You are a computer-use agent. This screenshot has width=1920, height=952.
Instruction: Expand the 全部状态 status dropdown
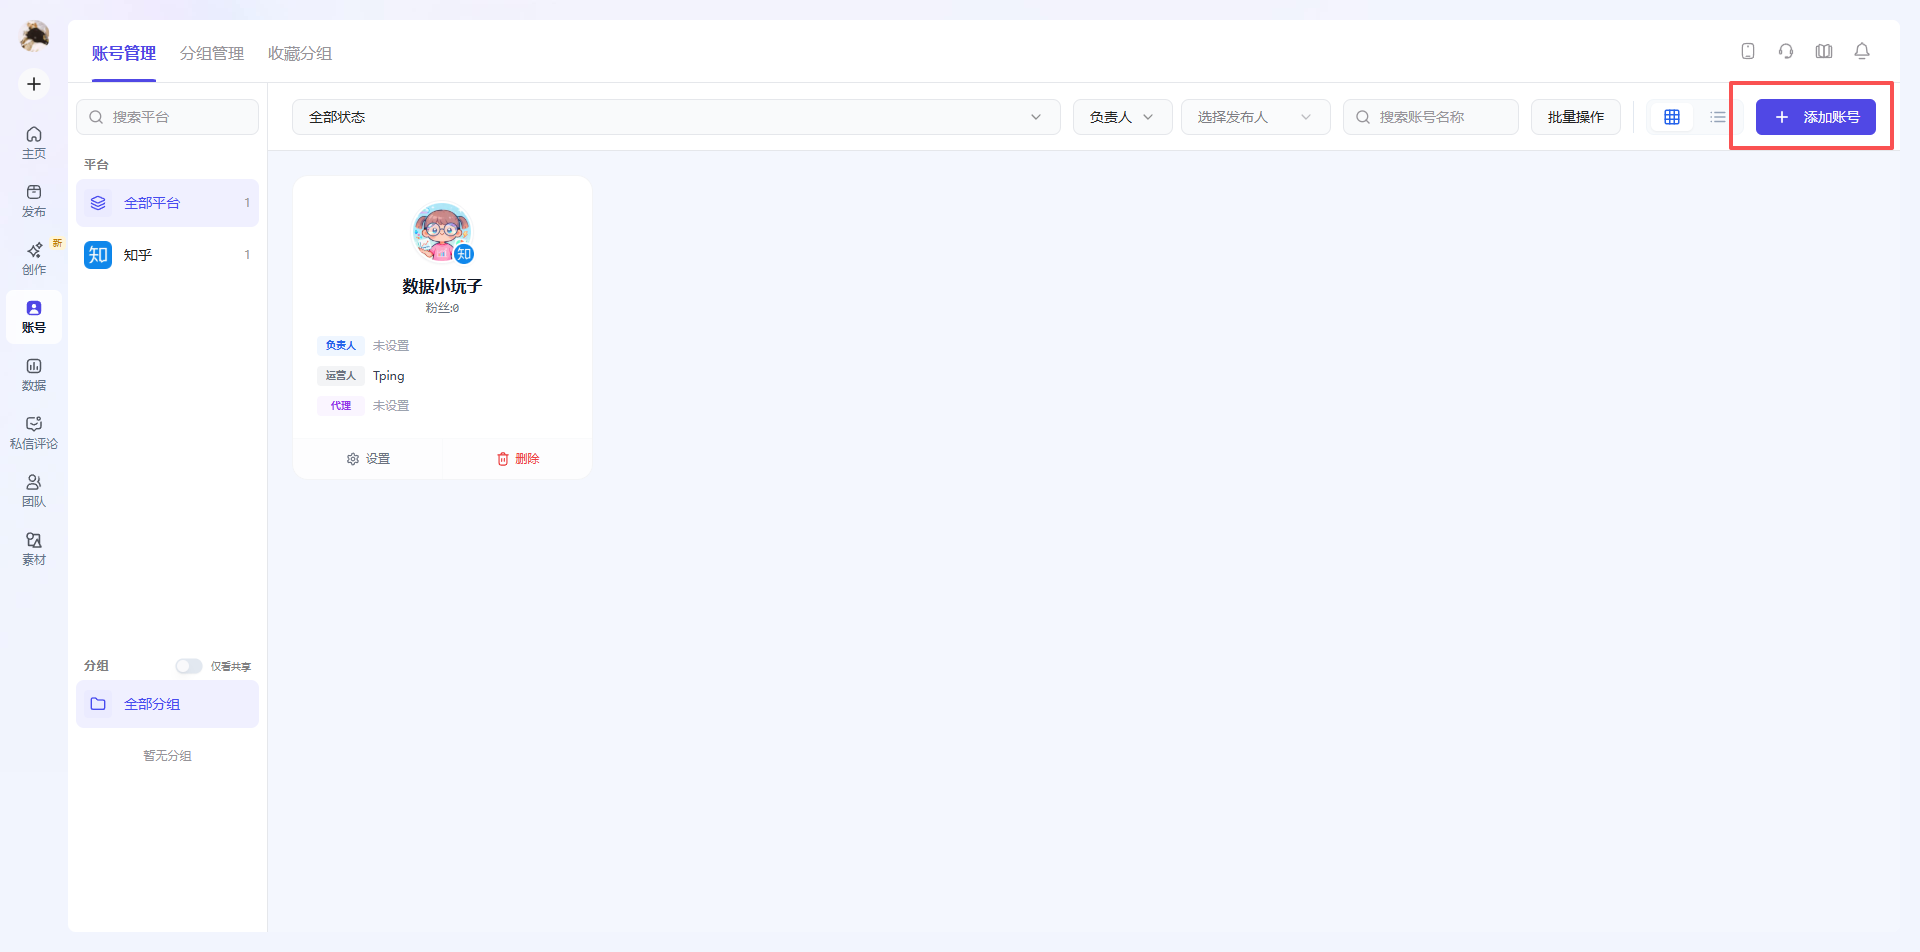point(676,117)
